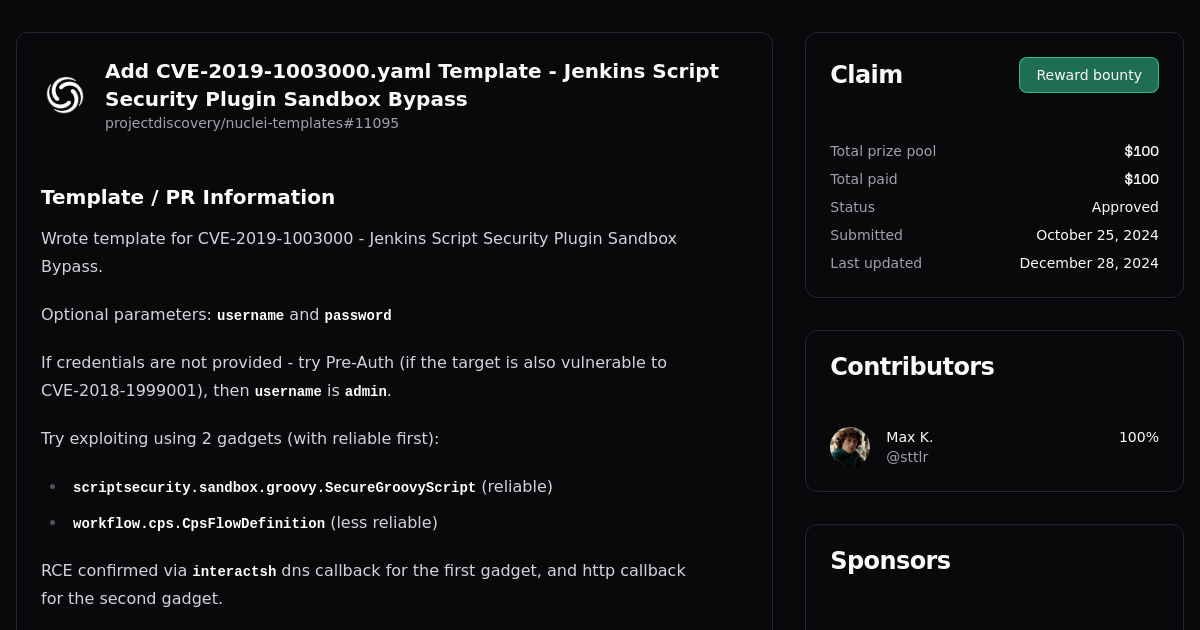Image resolution: width=1200 pixels, height=630 pixels.
Task: Click the Sponsors panel heading
Action: coord(890,560)
